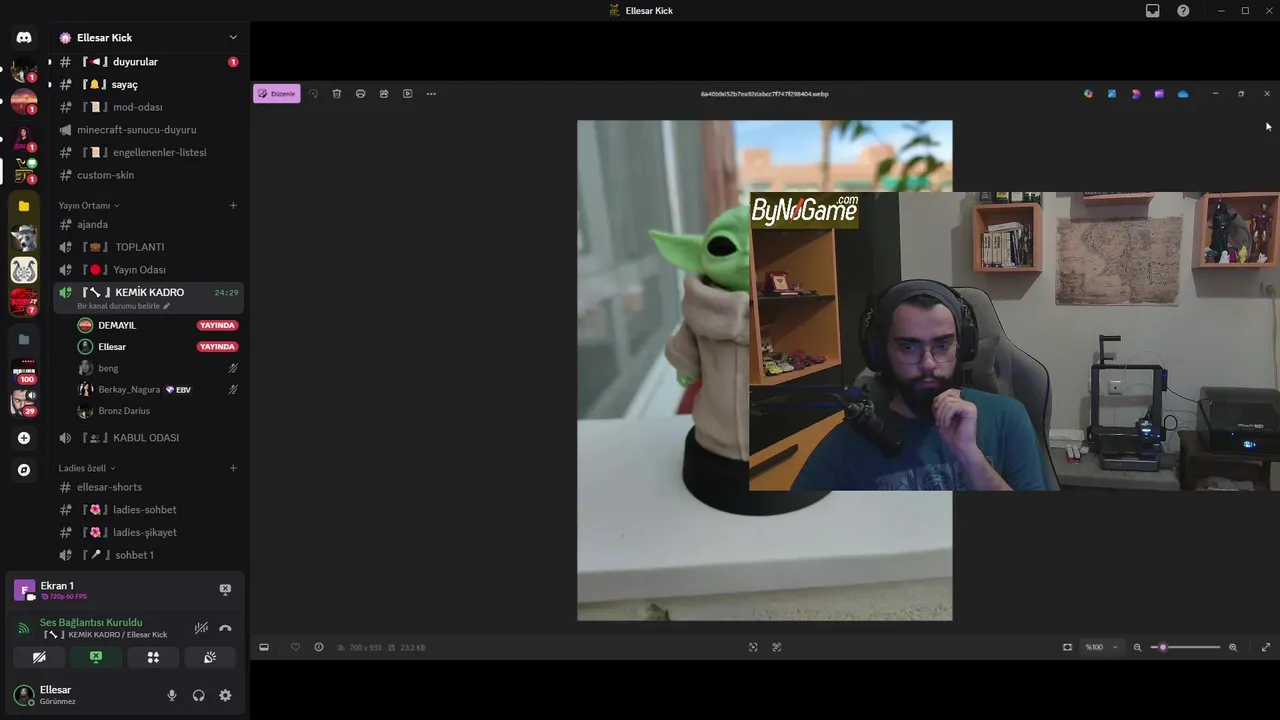Open Discord user settings gear

coord(225,695)
